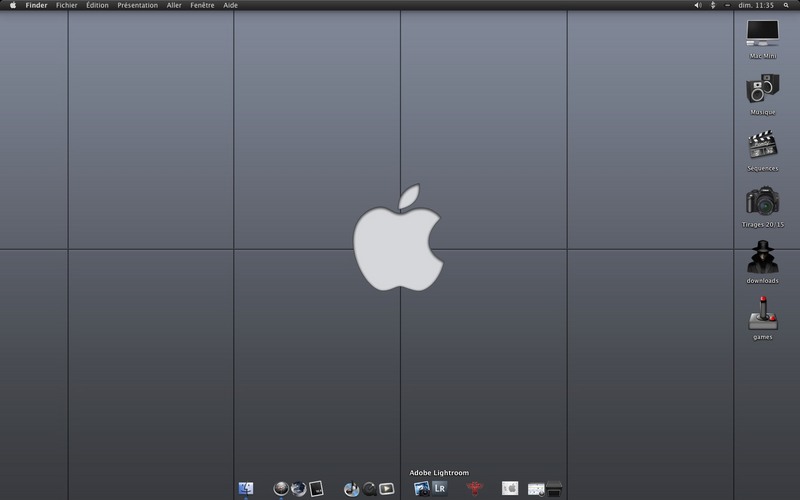
Task: Open the Apple menu
Action: point(13,5)
